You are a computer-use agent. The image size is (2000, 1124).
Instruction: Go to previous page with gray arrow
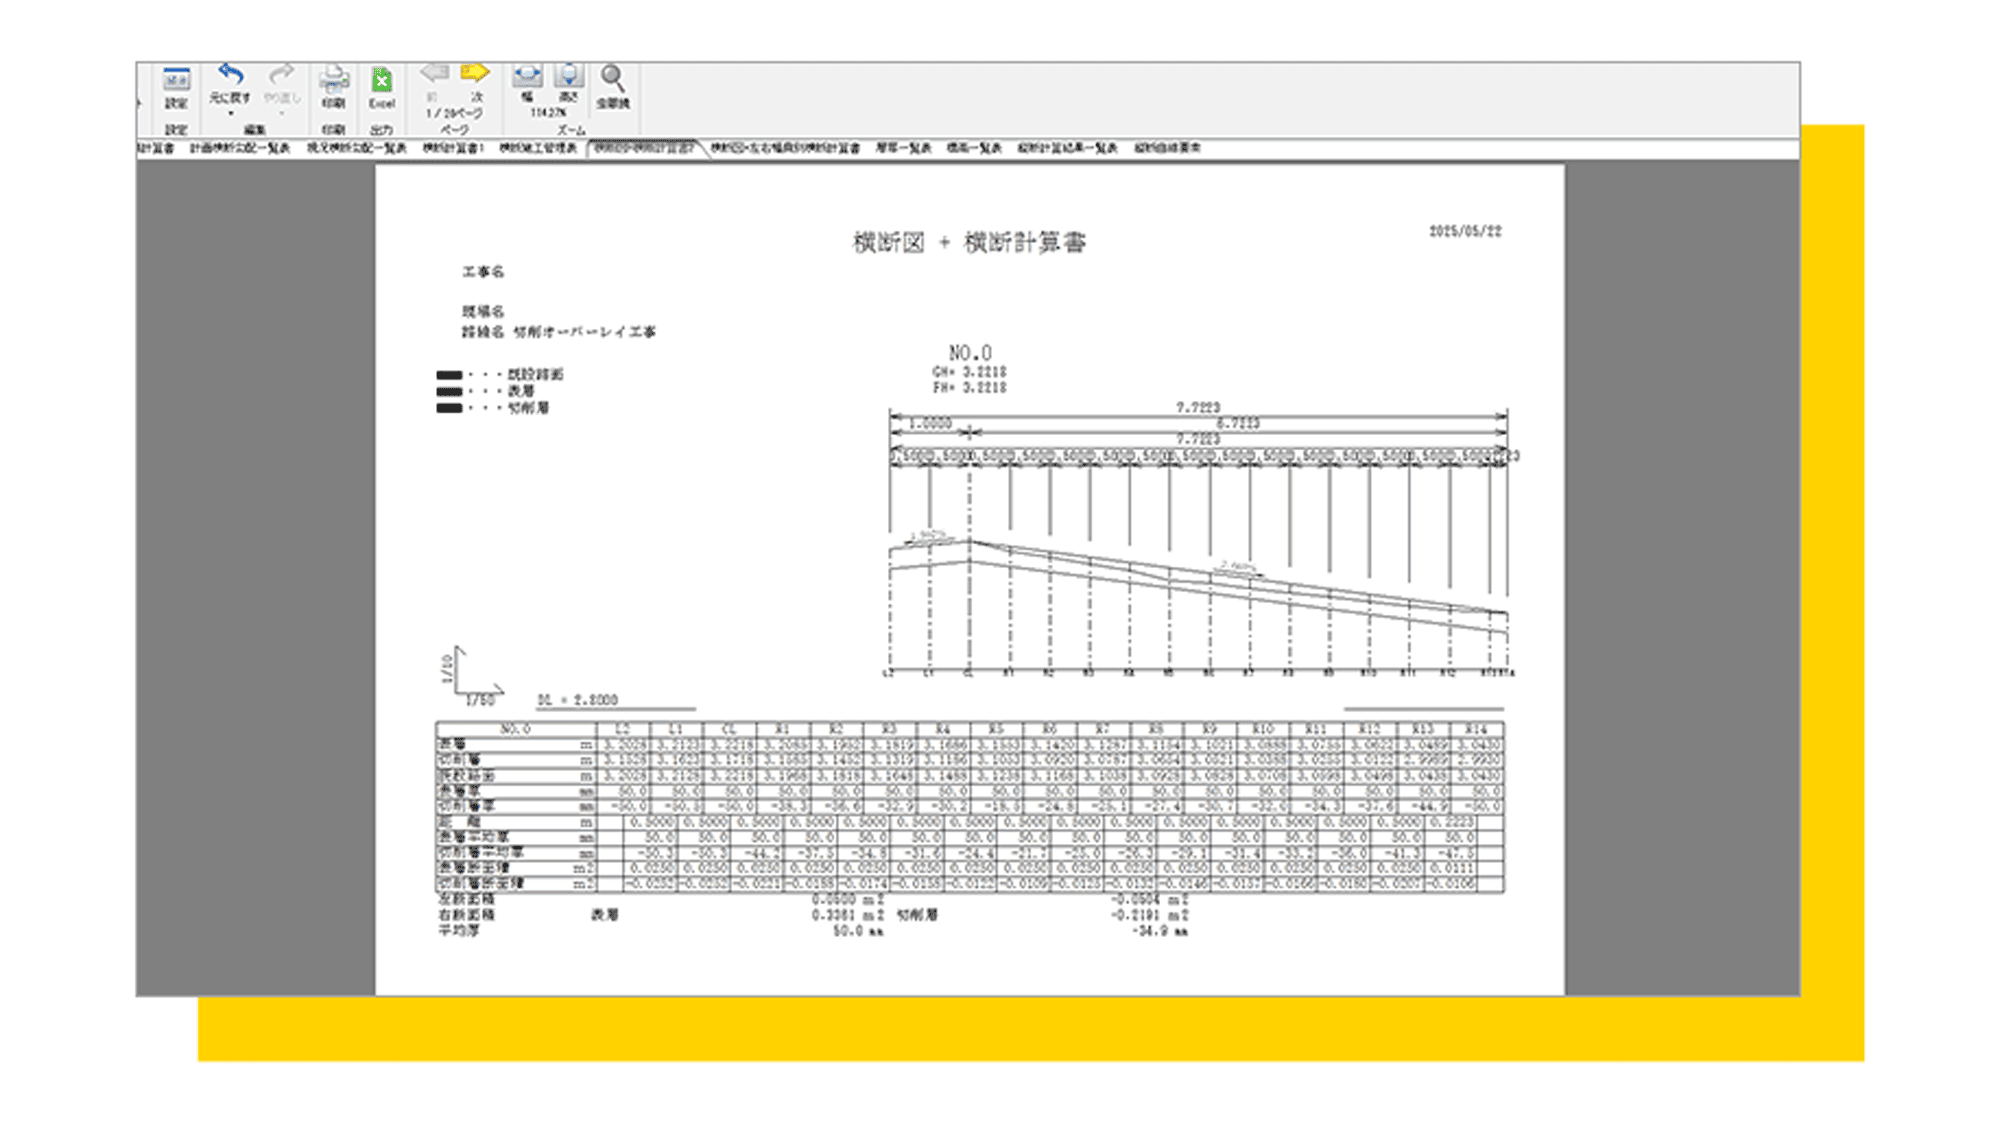pos(434,74)
